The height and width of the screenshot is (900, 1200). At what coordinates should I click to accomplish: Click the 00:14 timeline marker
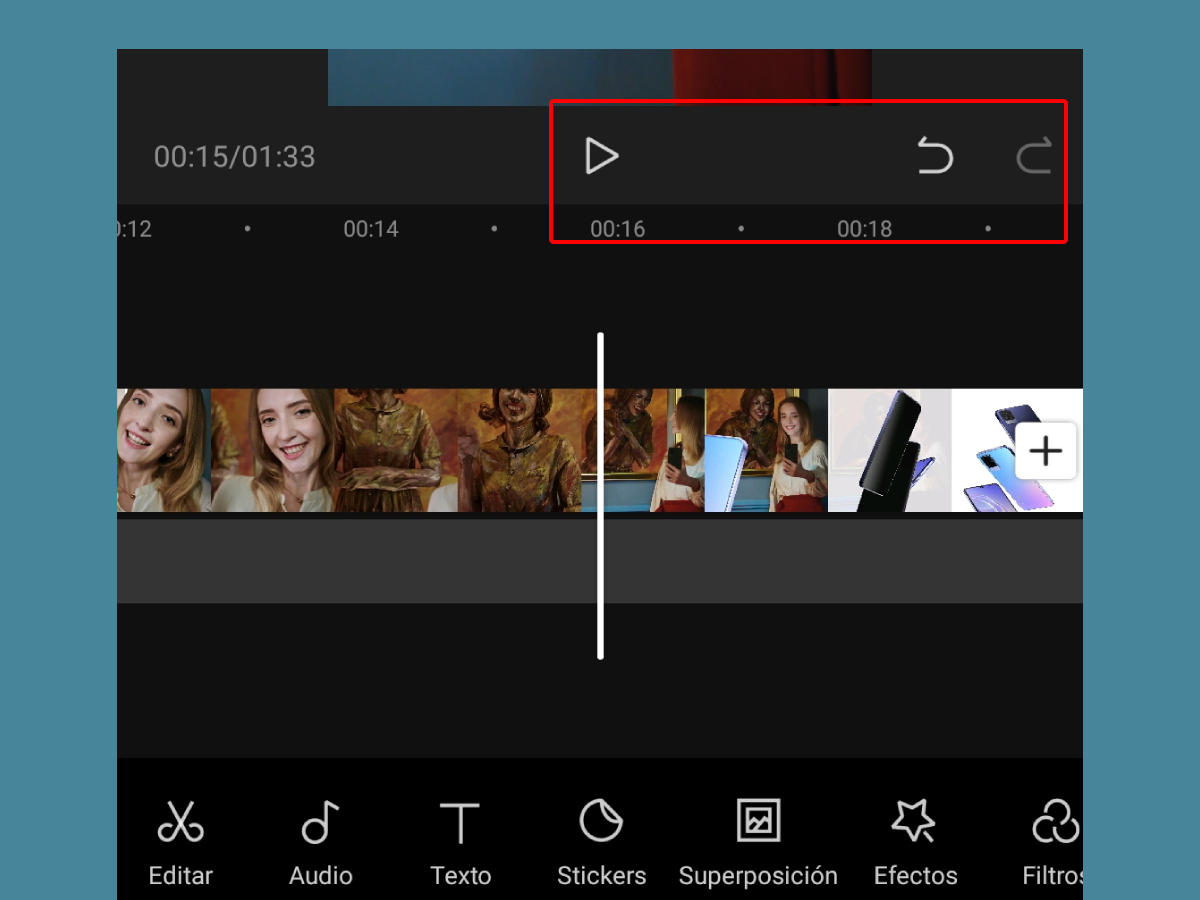pyautogui.click(x=371, y=228)
